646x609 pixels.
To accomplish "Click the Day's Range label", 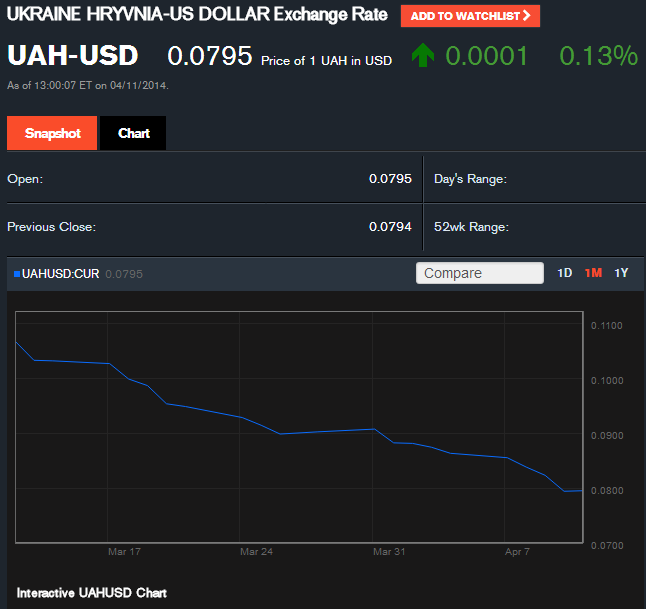I will 470,179.
